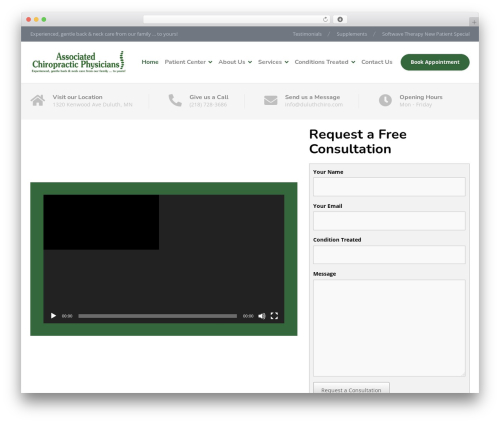Click the house icon beside Visit our Location
500x423 pixels.
coord(38,100)
